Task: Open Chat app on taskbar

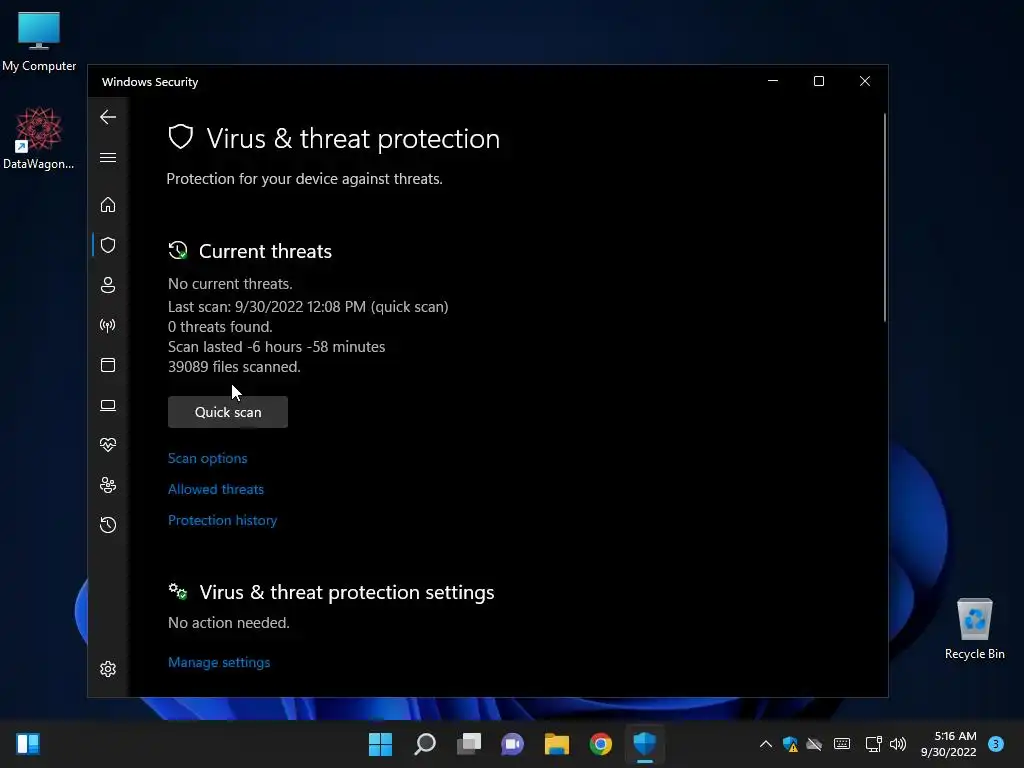Action: pyautogui.click(x=513, y=744)
